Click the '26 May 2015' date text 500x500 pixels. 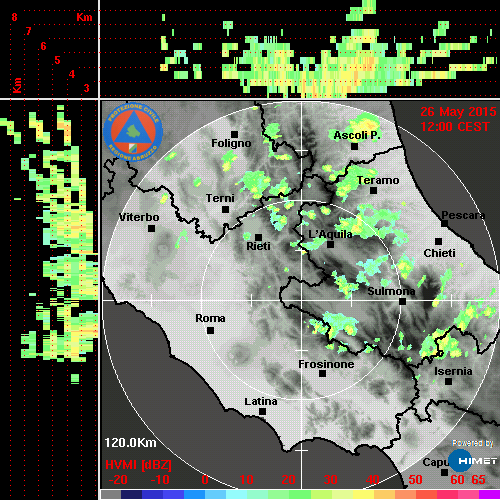click(x=458, y=112)
